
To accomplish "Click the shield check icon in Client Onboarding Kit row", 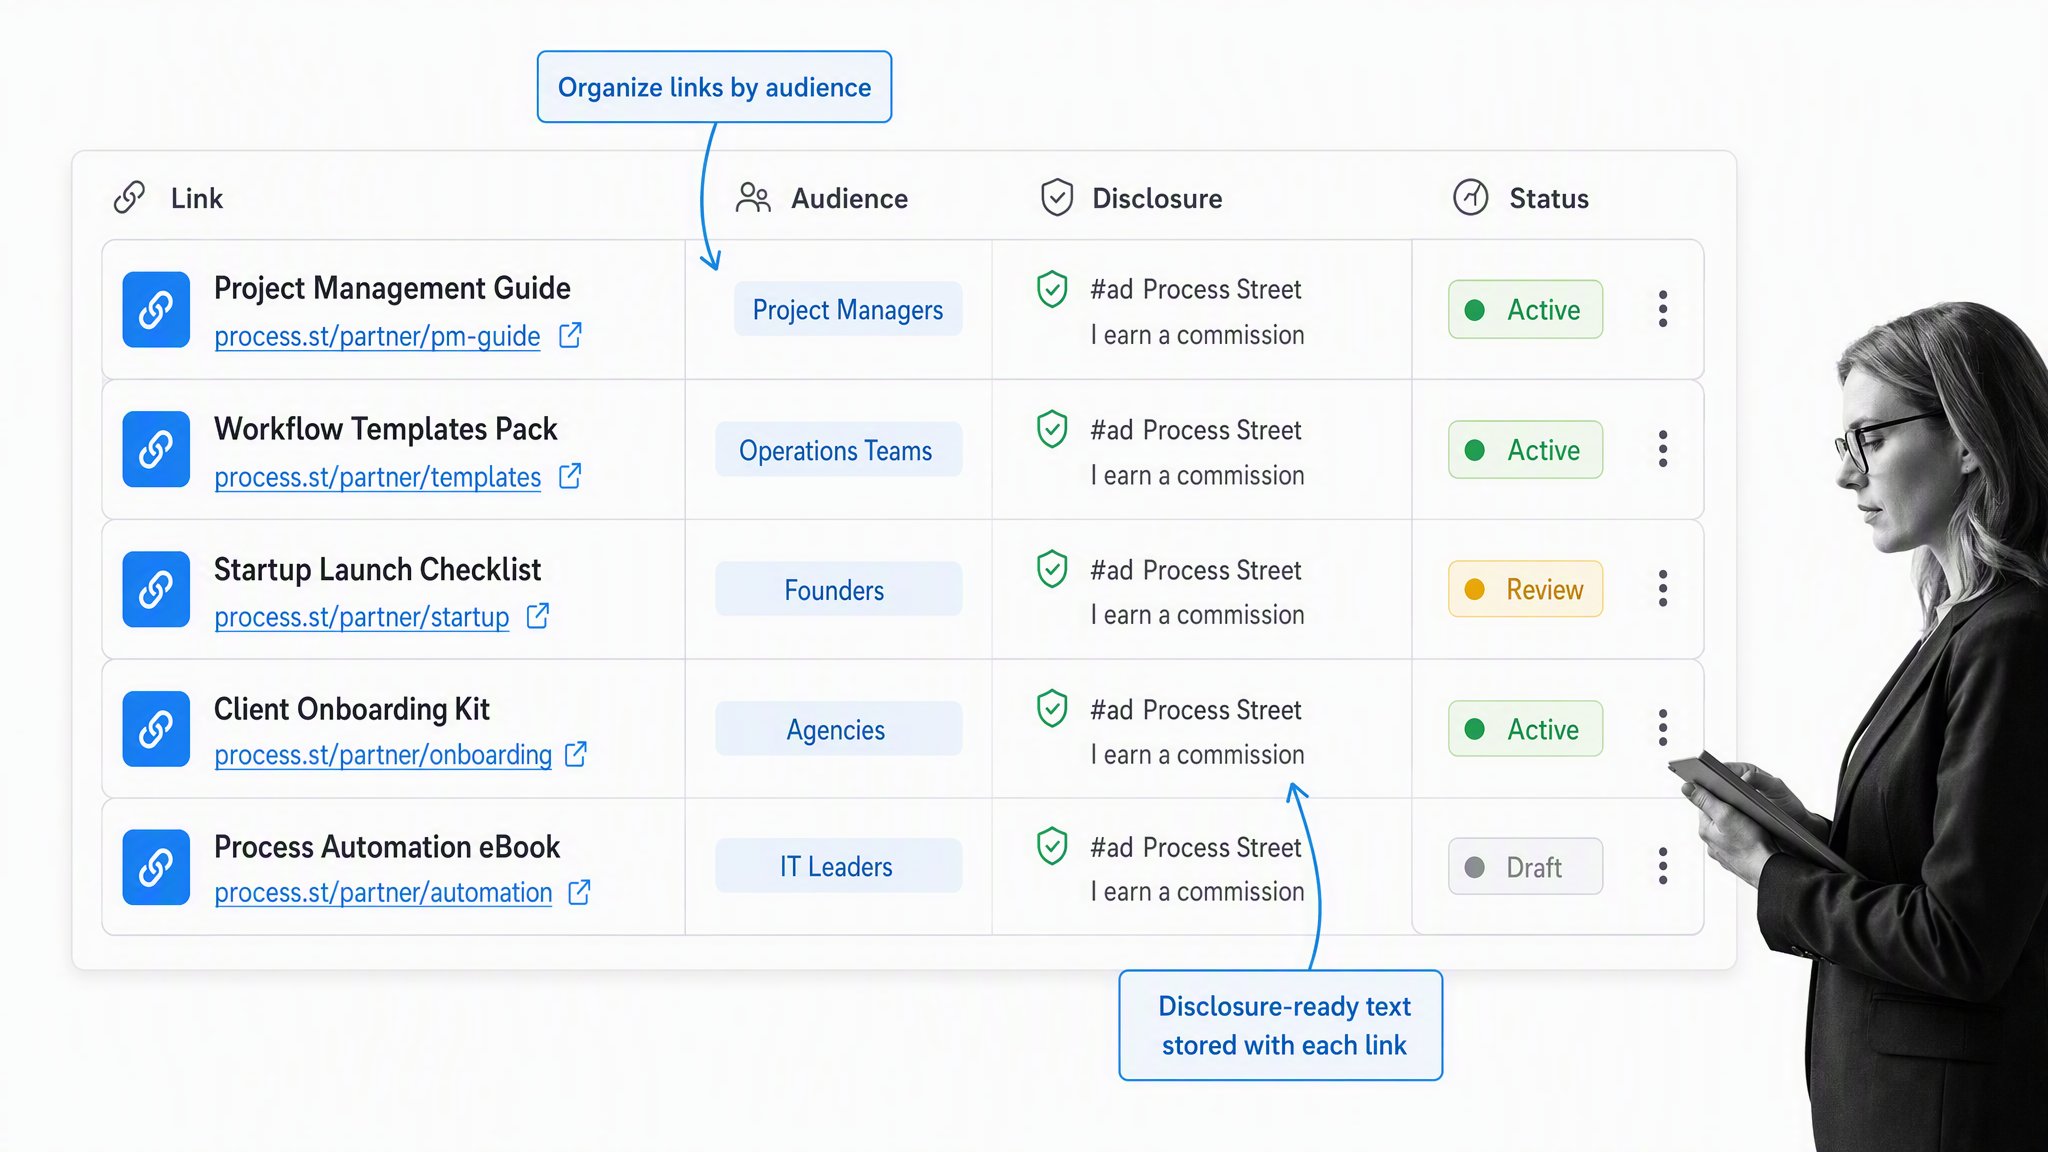I will [1052, 708].
